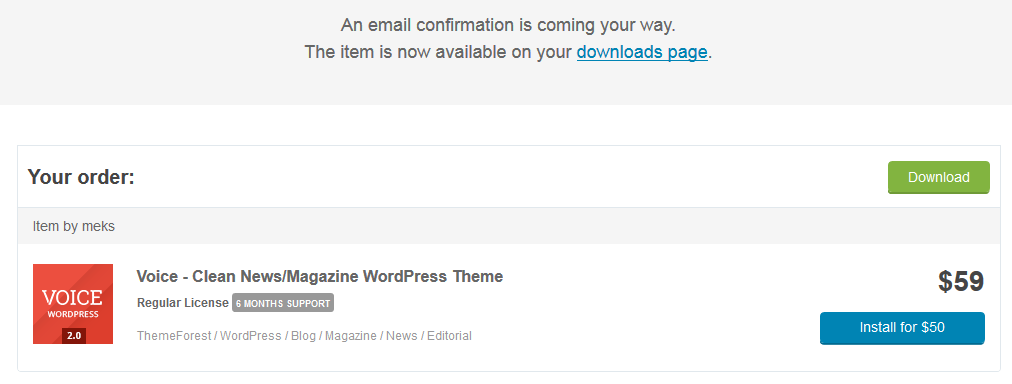The height and width of the screenshot is (384, 1012).
Task: Click the Your order: heading
Action: click(81, 177)
